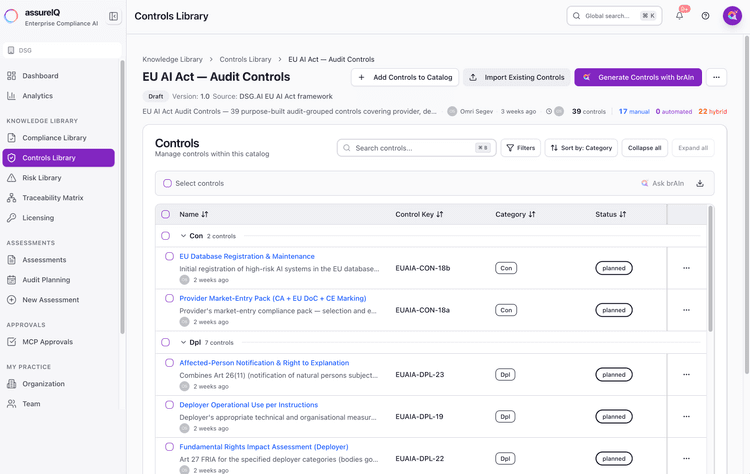Sort the table by Status column
Screen dimensions: 750x474
pyautogui.click(x=610, y=214)
